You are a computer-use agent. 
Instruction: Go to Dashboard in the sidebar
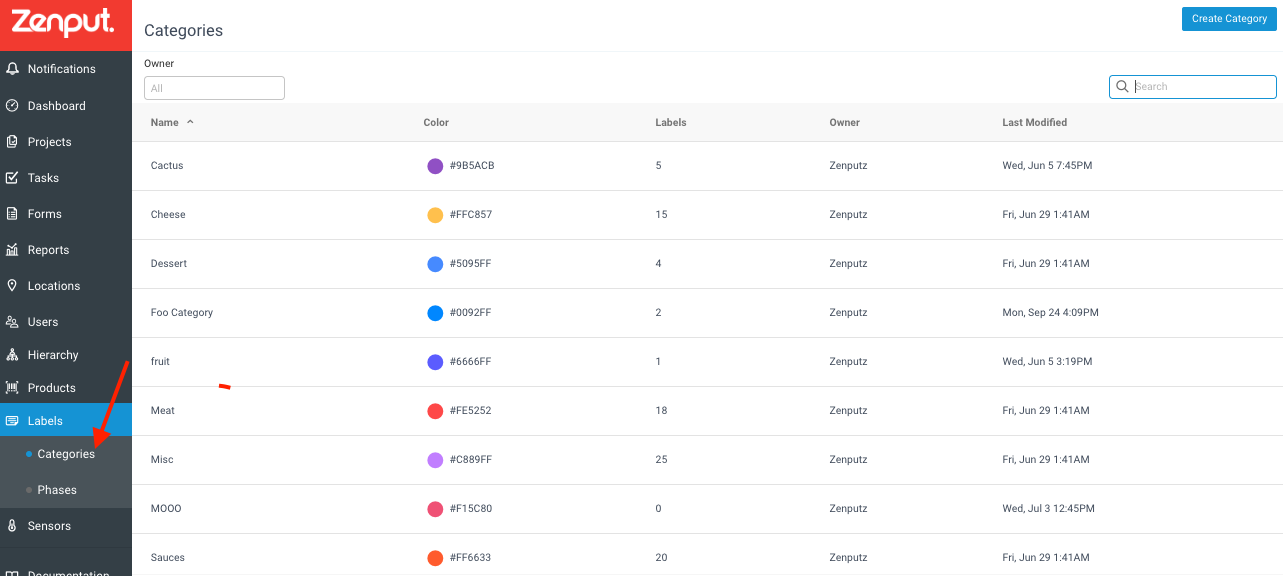tap(66, 106)
